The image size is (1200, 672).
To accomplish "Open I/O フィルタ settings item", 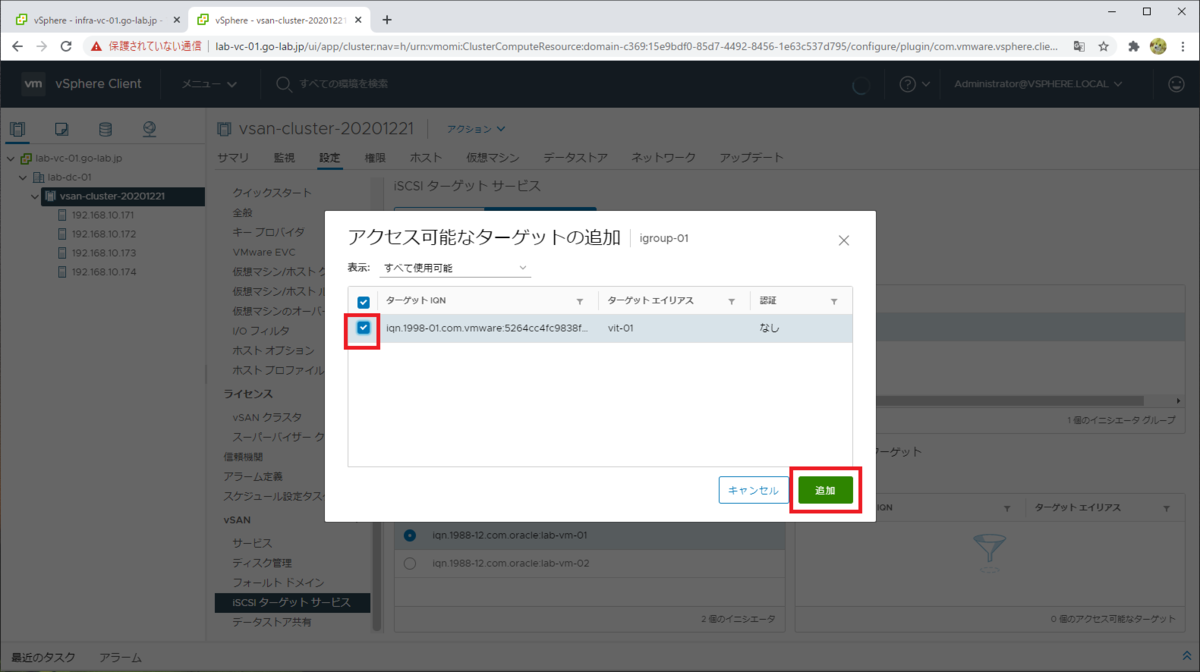I will tap(261, 331).
